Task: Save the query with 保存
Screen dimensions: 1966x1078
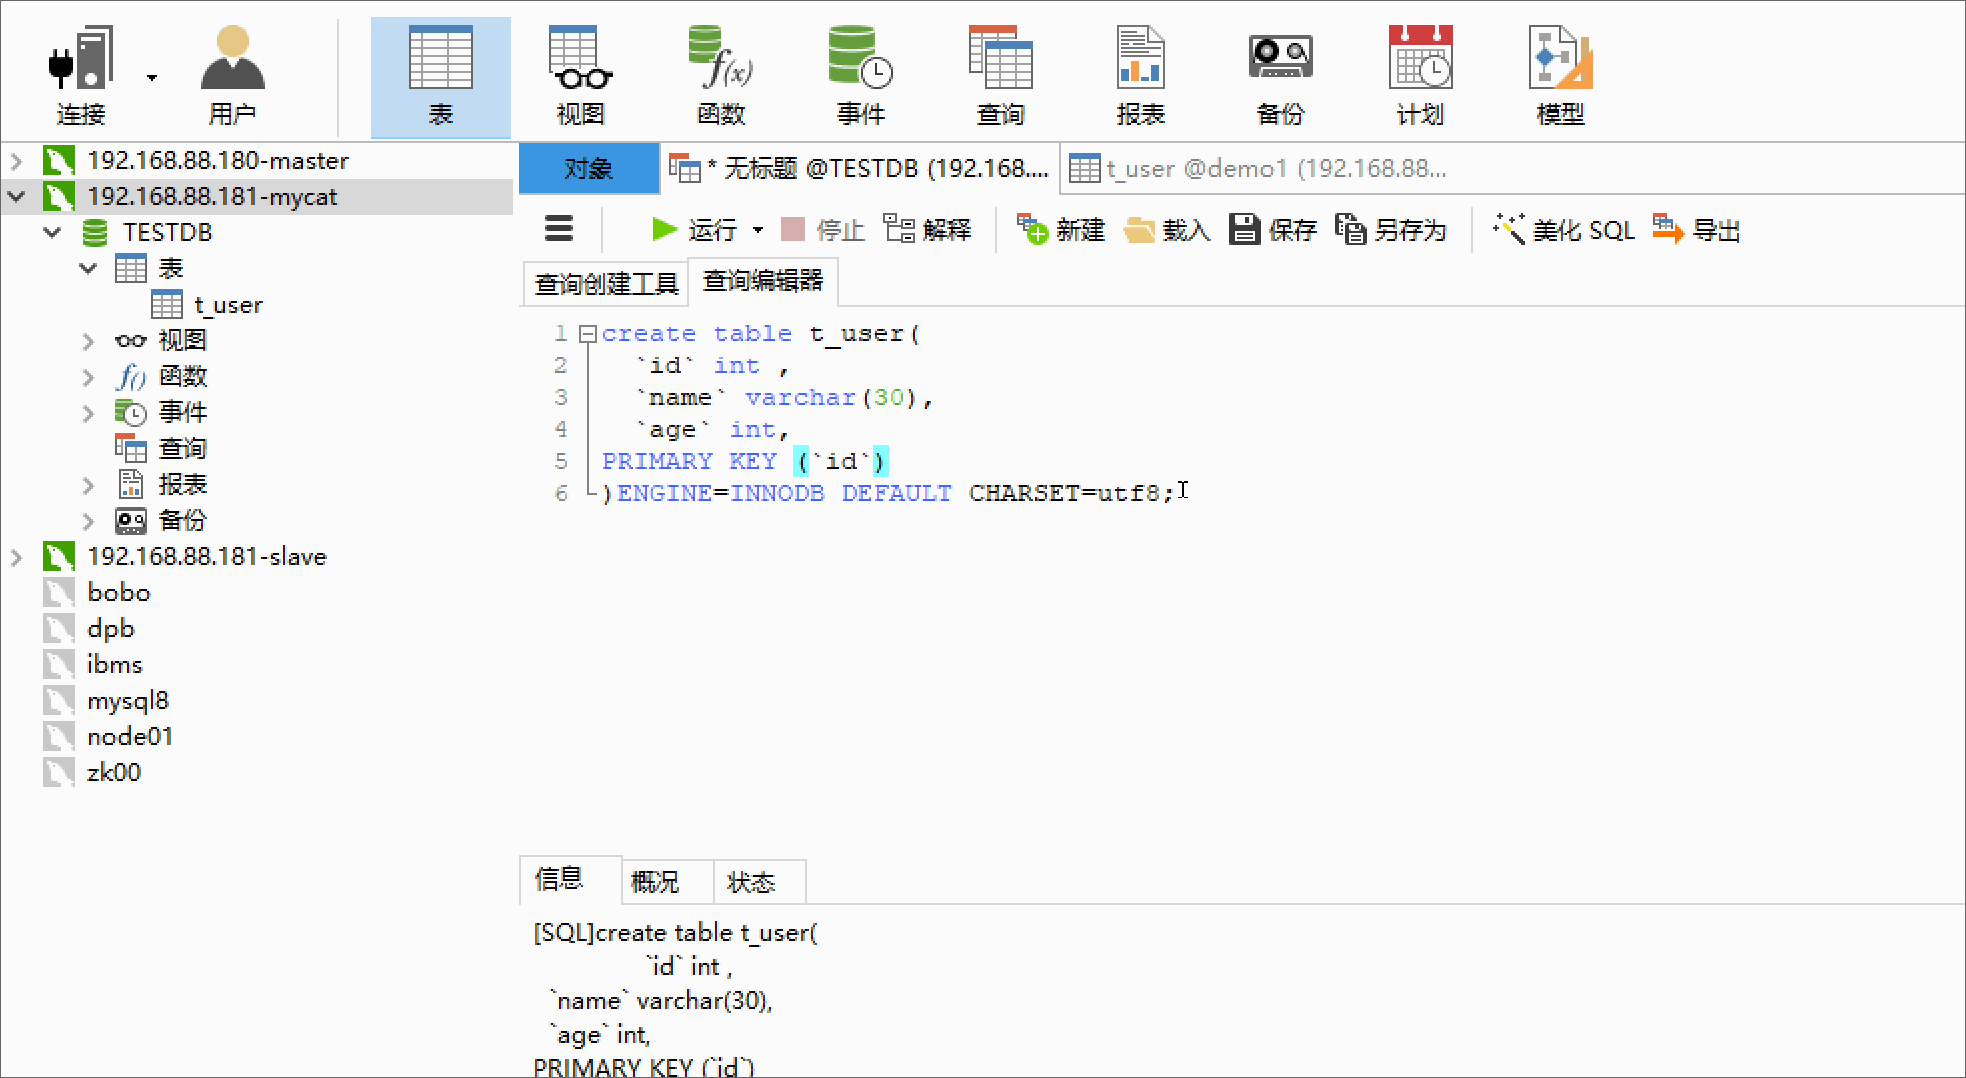Action: pos(1273,230)
